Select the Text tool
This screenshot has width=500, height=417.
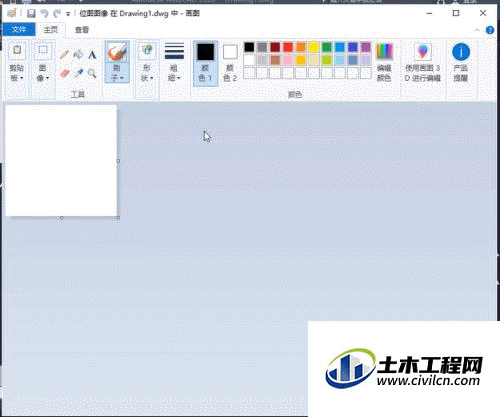coord(92,54)
